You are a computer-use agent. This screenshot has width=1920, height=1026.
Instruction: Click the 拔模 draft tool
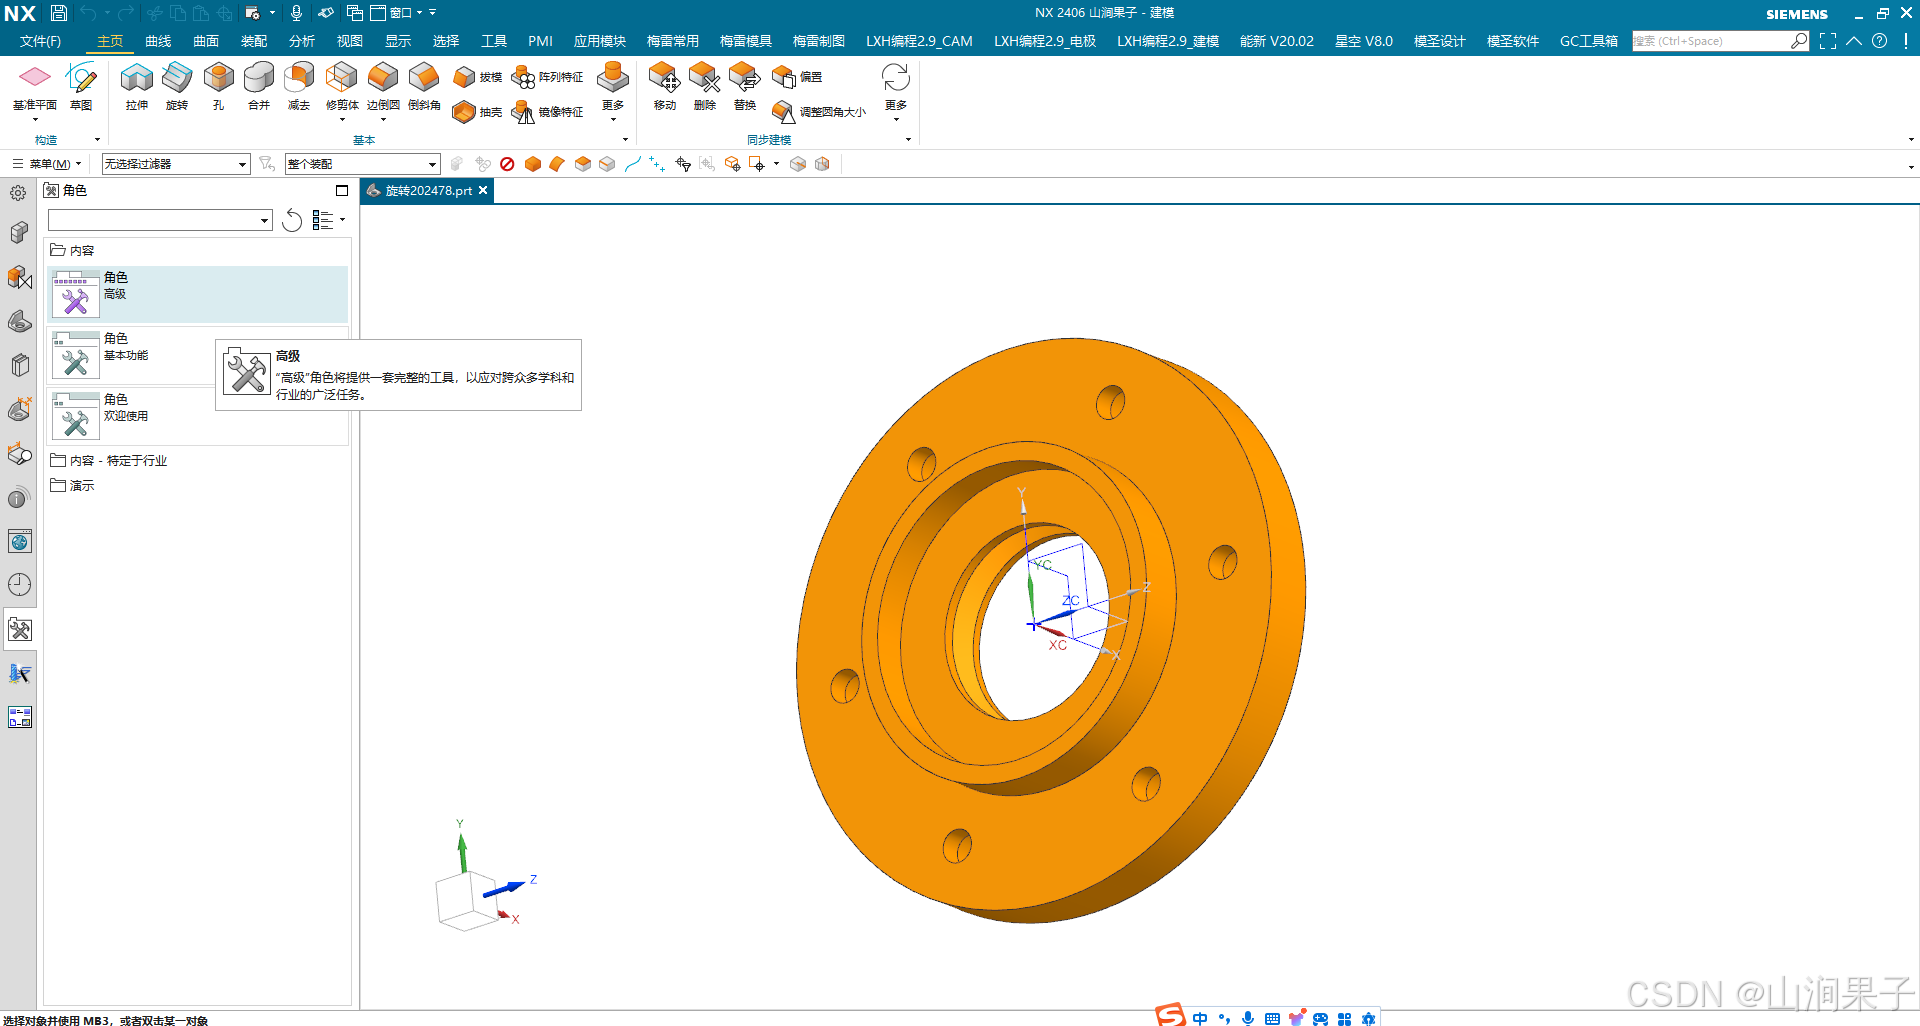(477, 77)
